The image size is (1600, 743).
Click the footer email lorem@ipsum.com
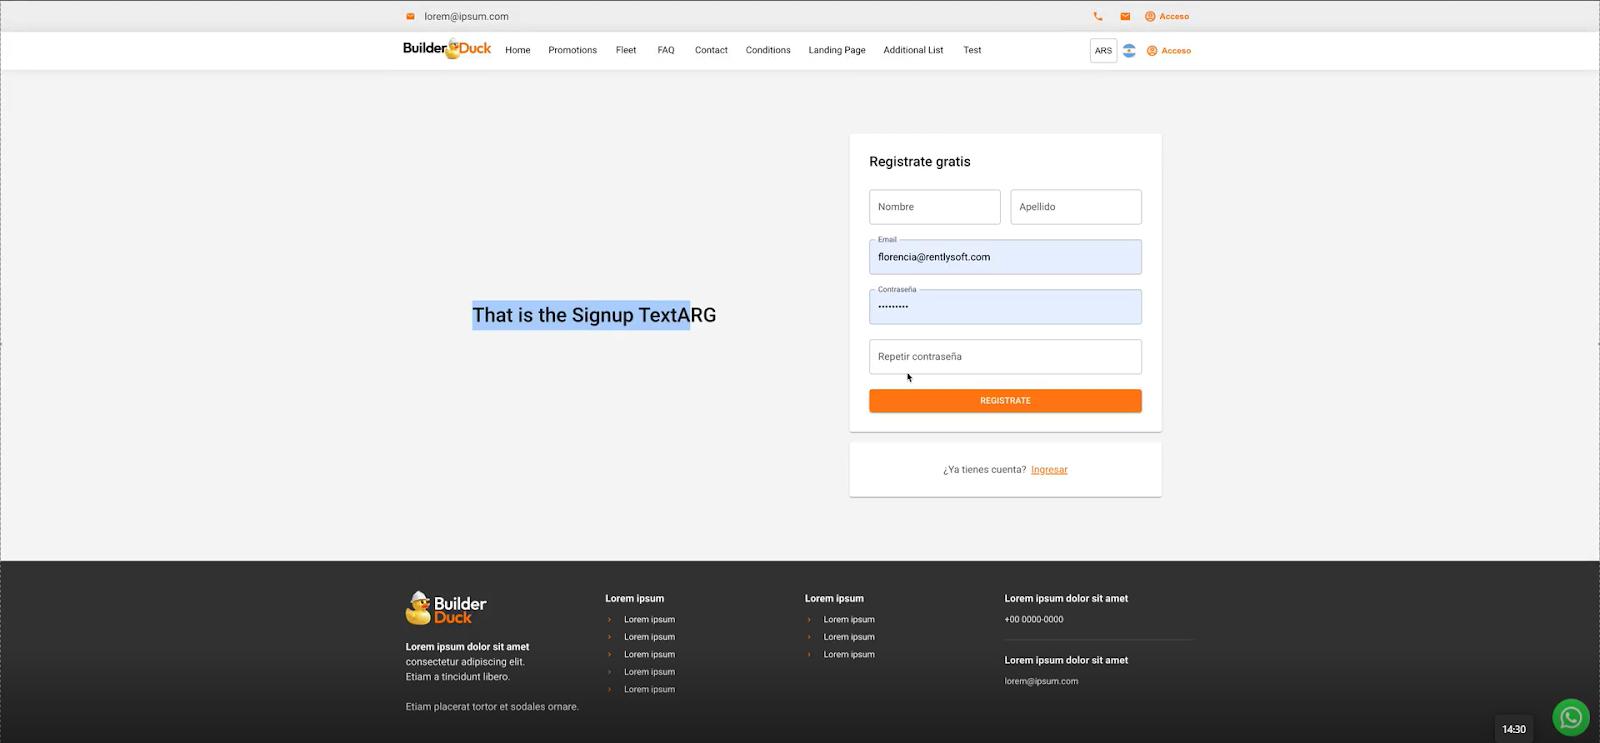pyautogui.click(x=1041, y=681)
